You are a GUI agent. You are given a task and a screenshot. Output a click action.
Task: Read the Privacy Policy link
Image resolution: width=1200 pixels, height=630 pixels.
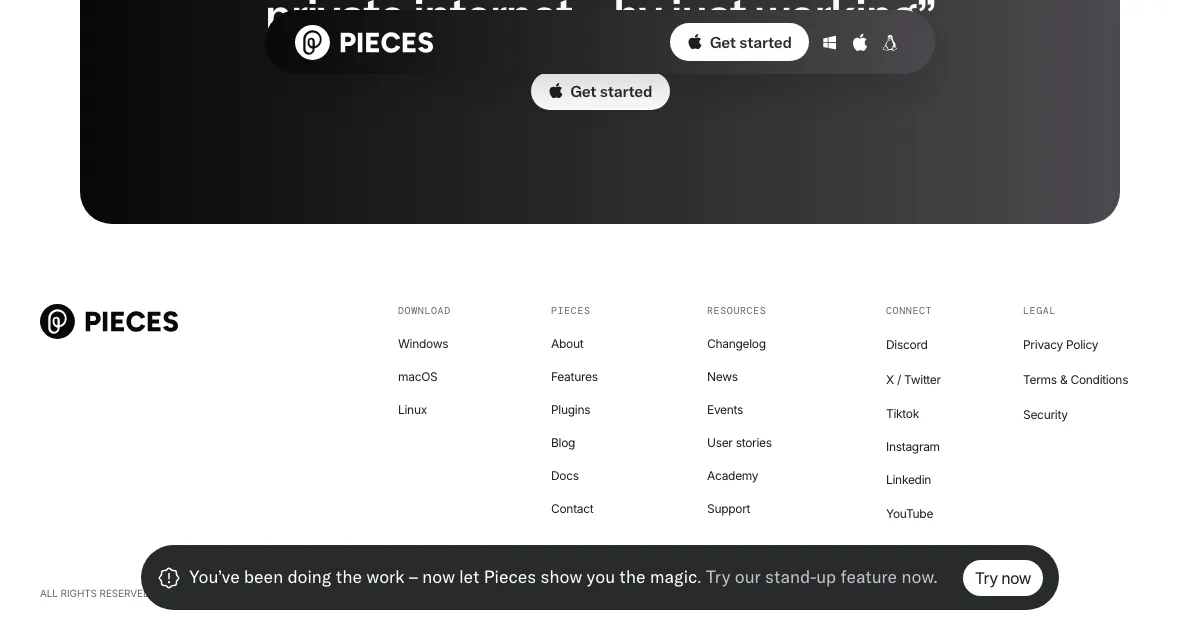point(1060,345)
